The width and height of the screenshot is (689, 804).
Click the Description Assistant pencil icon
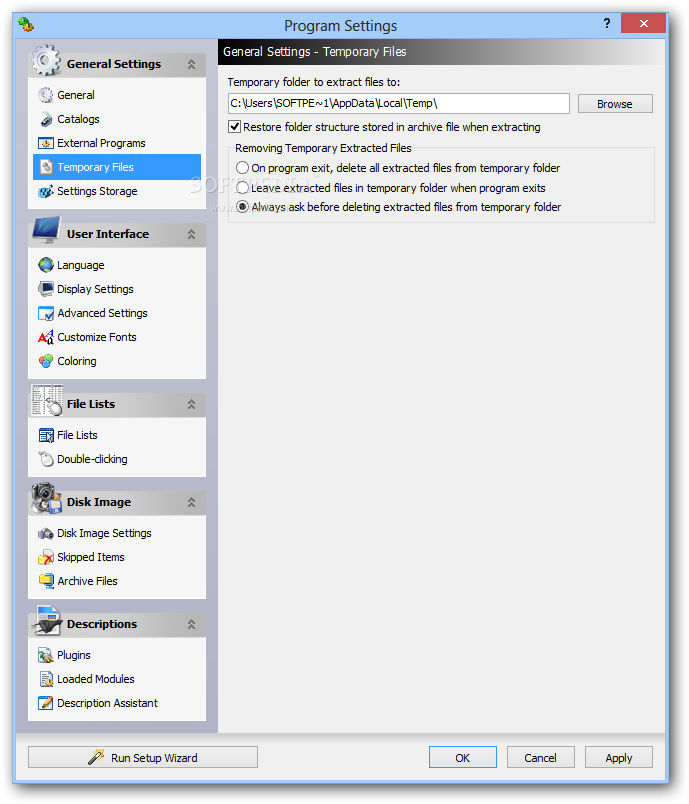pos(46,703)
